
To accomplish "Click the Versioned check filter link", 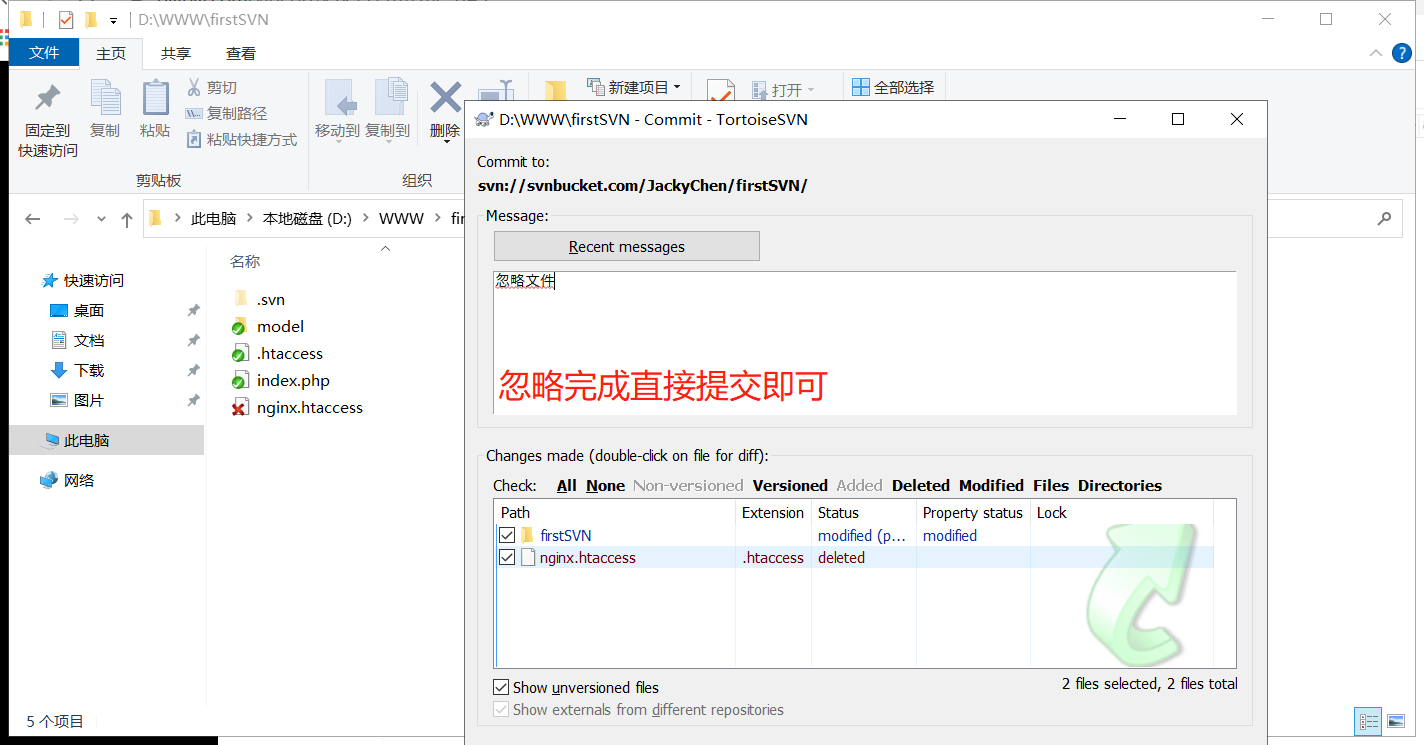I will point(790,486).
